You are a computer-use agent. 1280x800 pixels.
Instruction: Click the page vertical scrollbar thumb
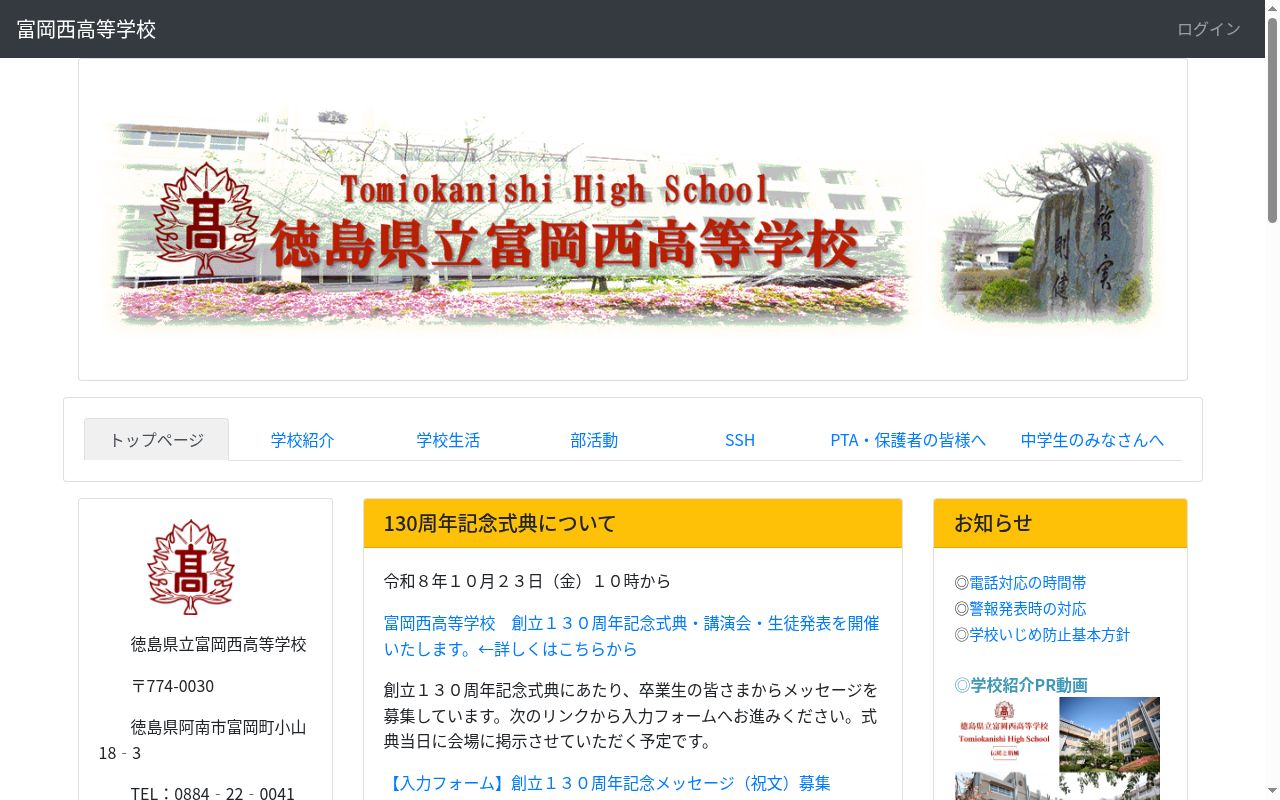[x=1272, y=120]
